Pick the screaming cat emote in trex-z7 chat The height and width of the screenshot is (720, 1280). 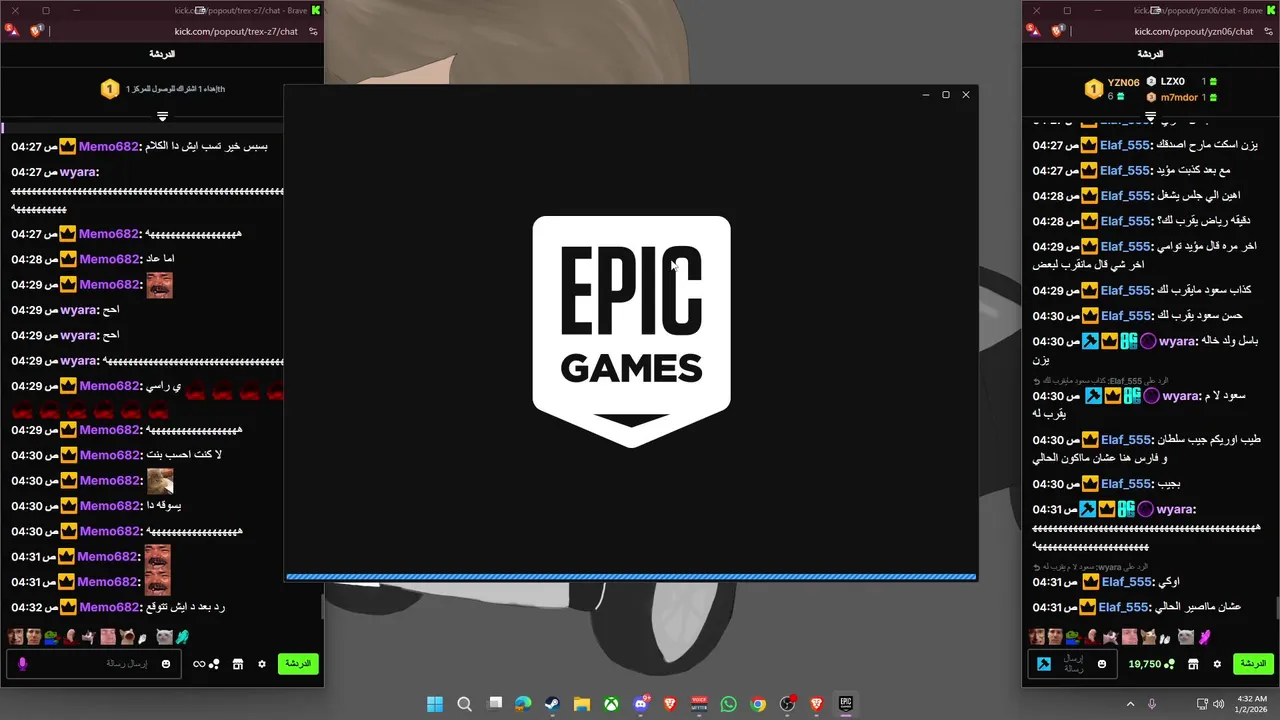point(127,637)
